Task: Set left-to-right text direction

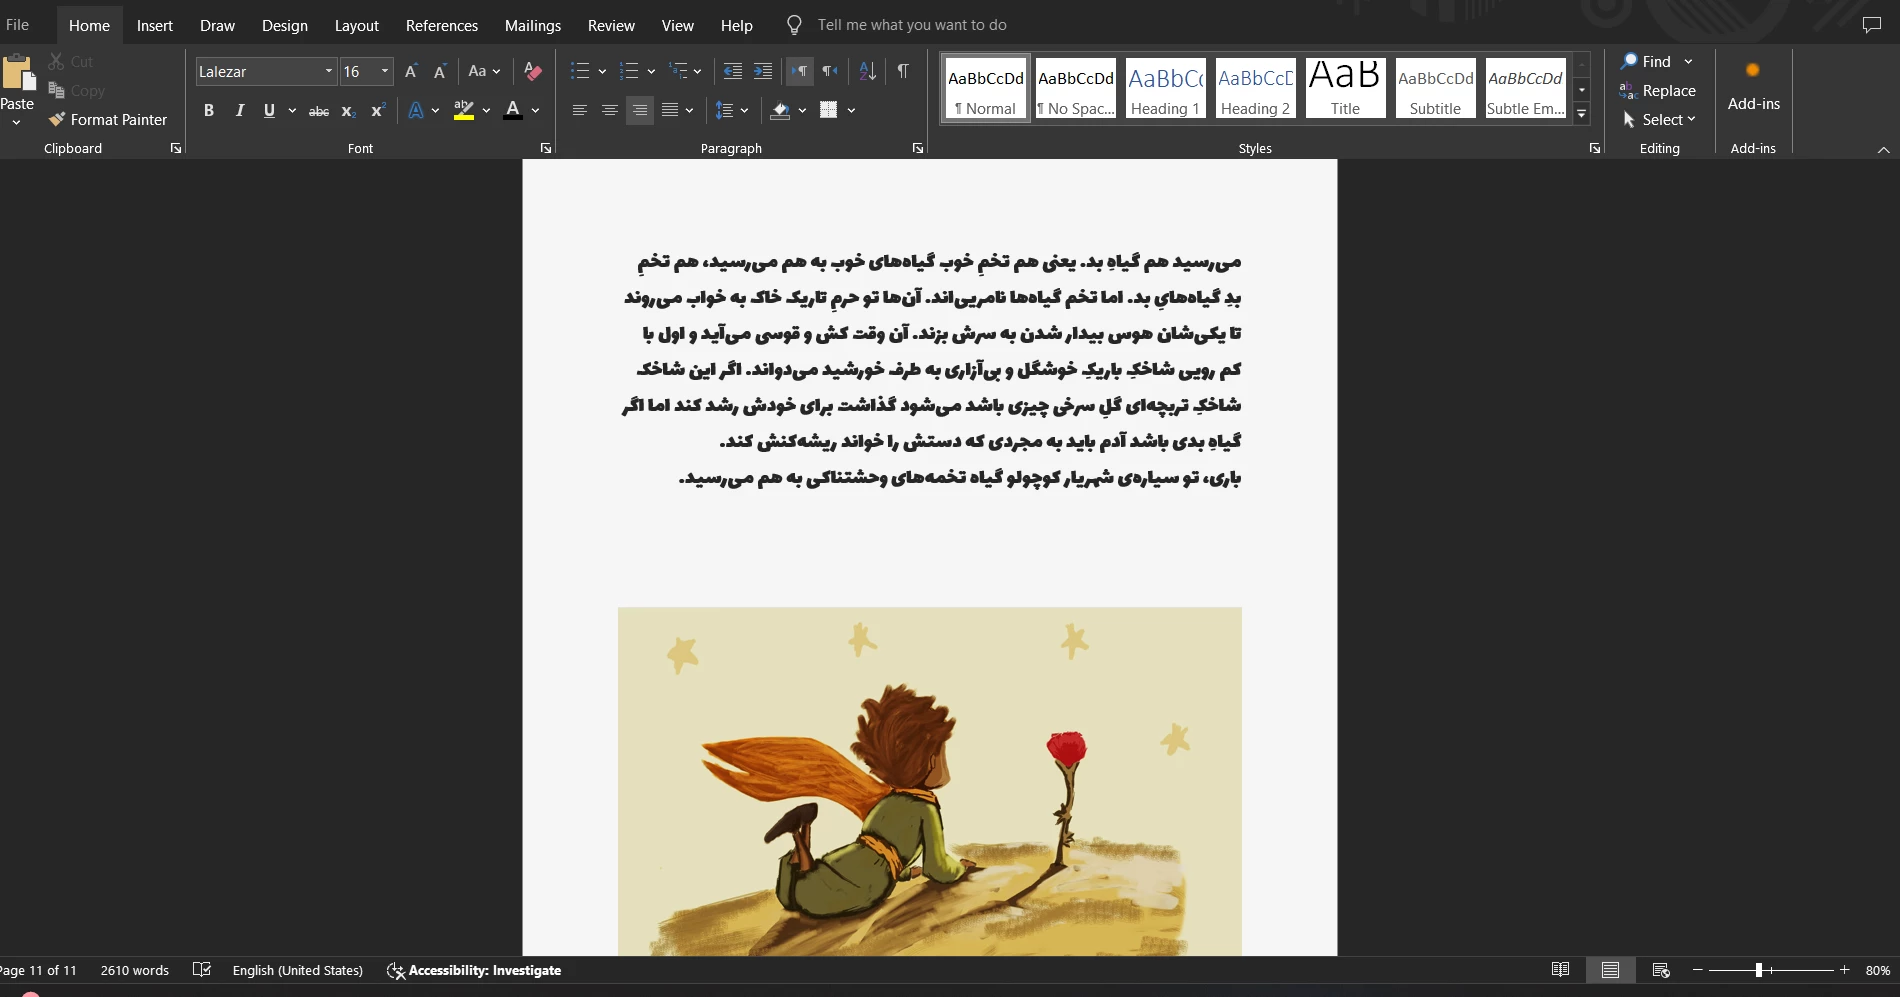Action: [800, 71]
